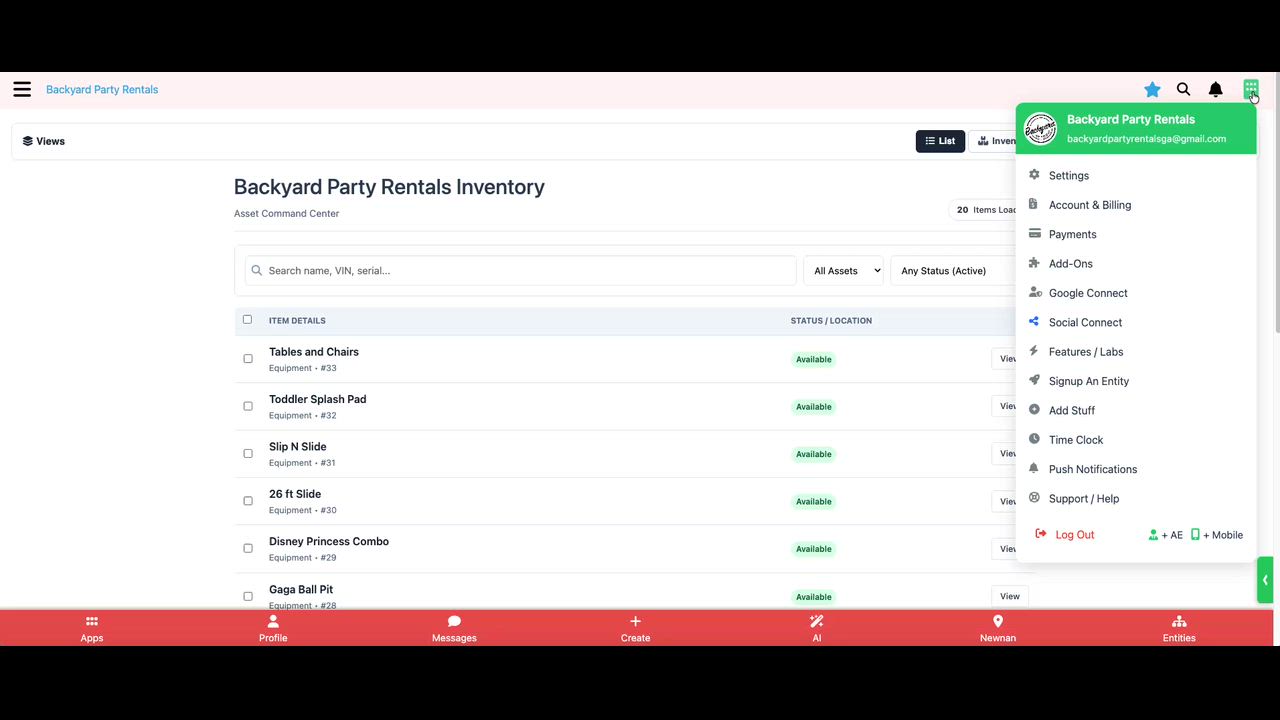Open the search magnifier in header
Image resolution: width=1280 pixels, height=720 pixels.
pyautogui.click(x=1183, y=89)
